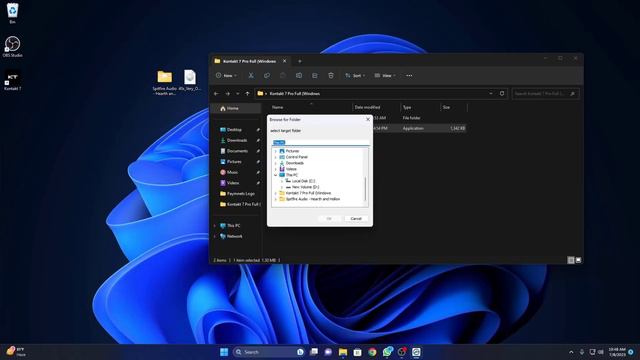Click the Share icon in Explorer toolbar
Screen dimensions: 640x360
(315, 76)
